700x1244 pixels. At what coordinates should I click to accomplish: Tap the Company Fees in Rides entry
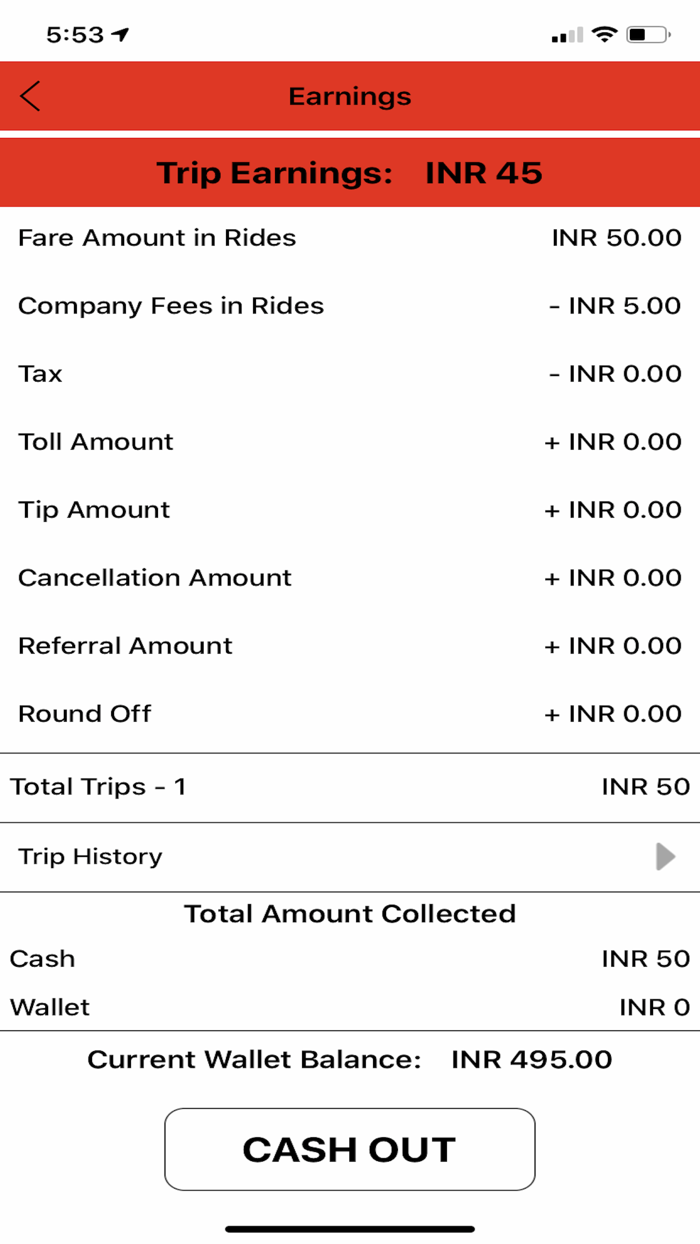tap(350, 306)
